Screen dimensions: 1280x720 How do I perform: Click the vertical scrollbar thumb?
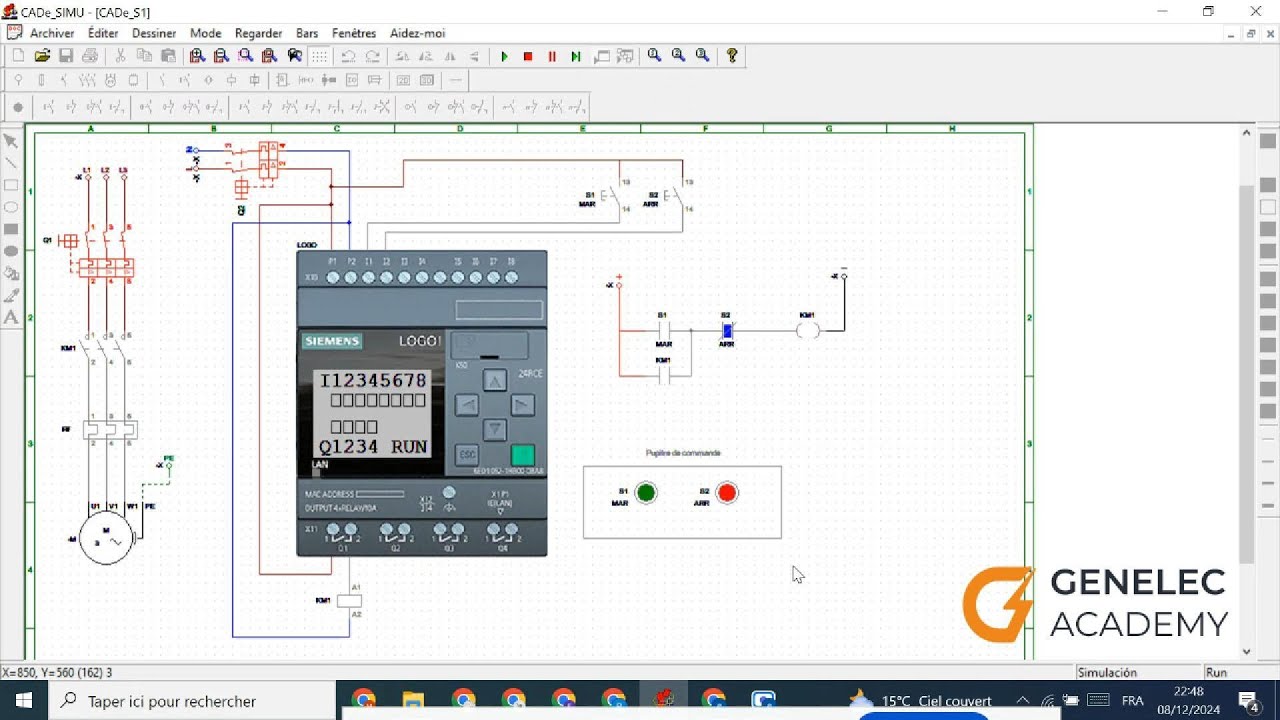coord(1246,372)
